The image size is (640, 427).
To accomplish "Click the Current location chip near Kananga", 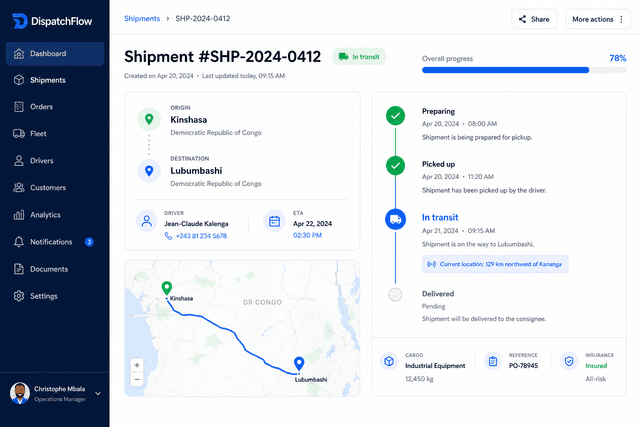I will click(x=495, y=264).
